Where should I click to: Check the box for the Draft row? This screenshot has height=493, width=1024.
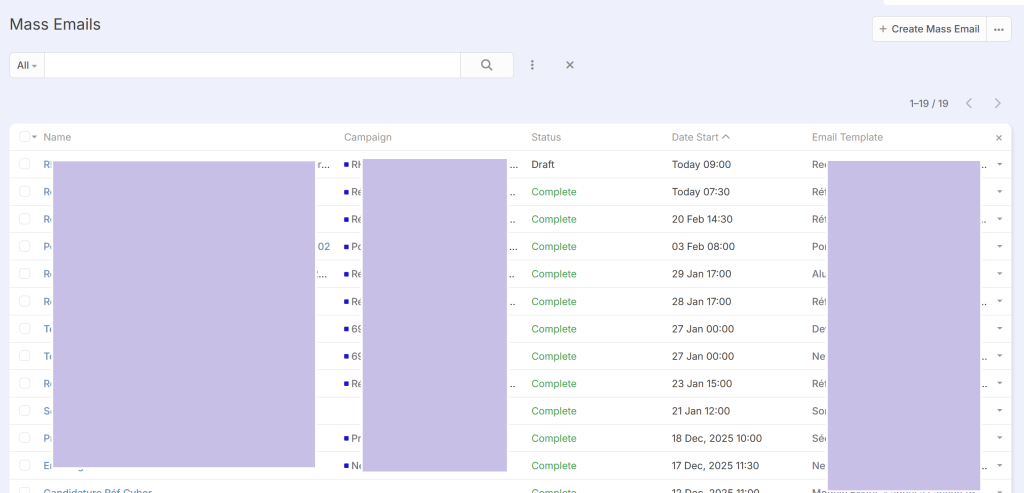tap(24, 164)
